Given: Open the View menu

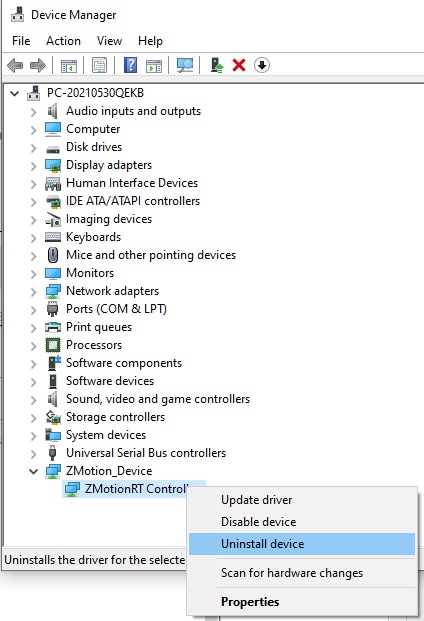Looking at the screenshot, I should 109,41.
